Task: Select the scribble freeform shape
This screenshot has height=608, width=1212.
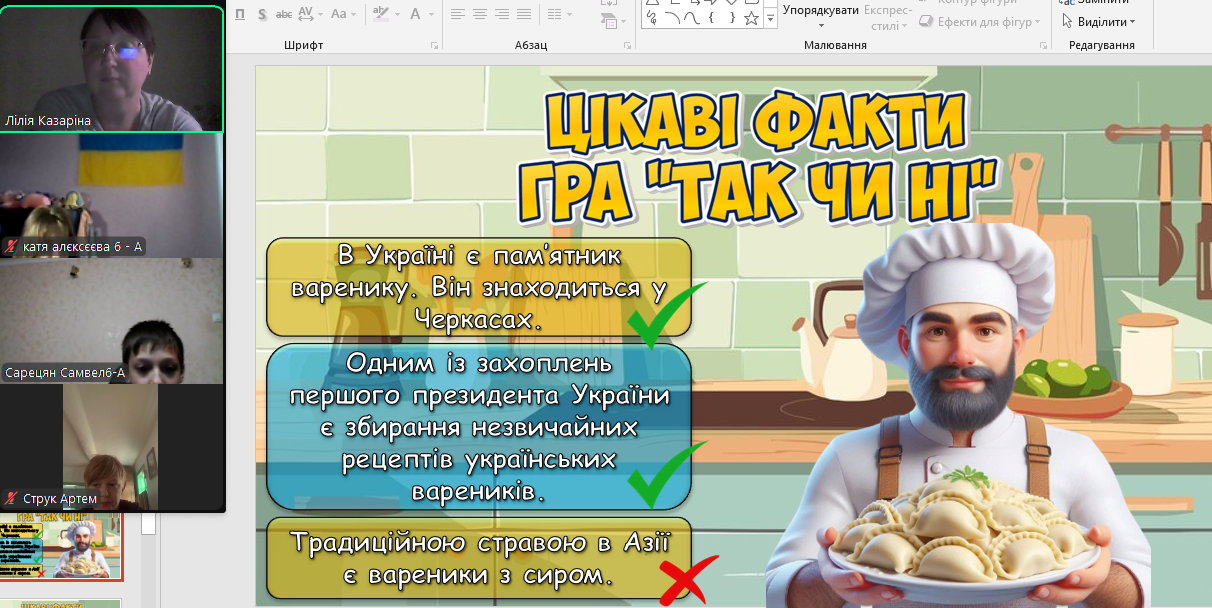Action: 652,17
